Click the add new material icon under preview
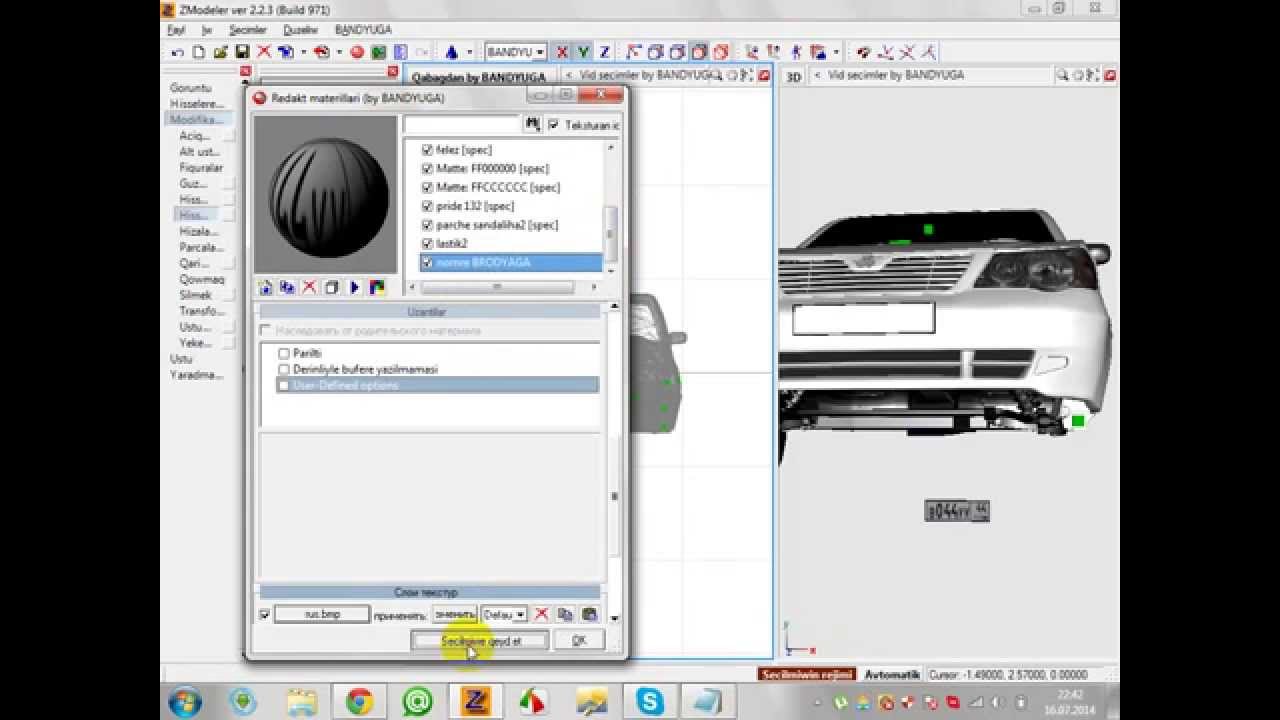1280x720 pixels. 266,287
